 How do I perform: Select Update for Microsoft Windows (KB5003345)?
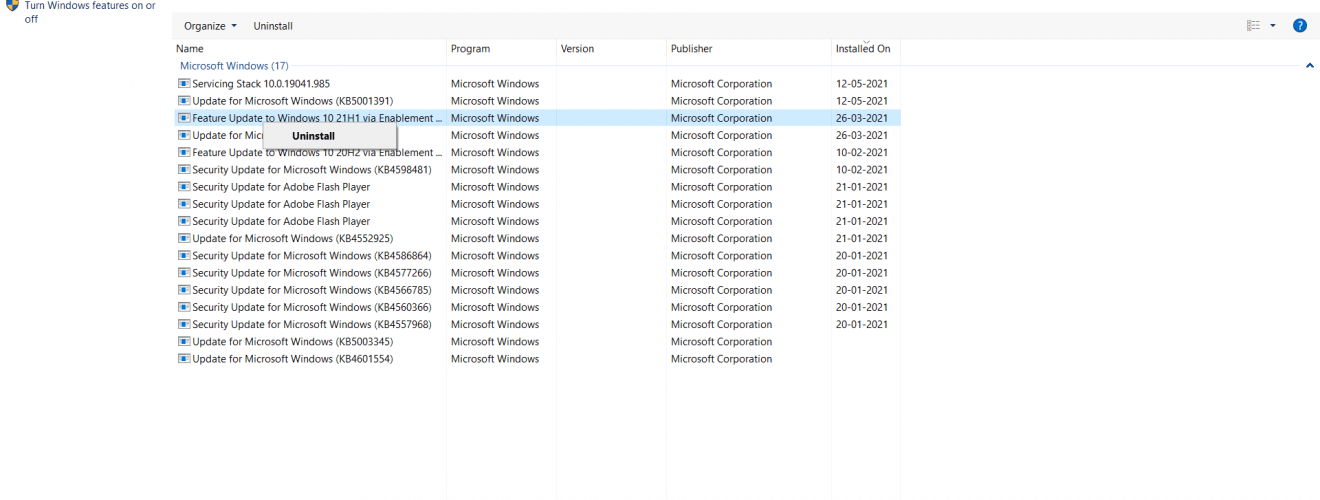coord(292,342)
